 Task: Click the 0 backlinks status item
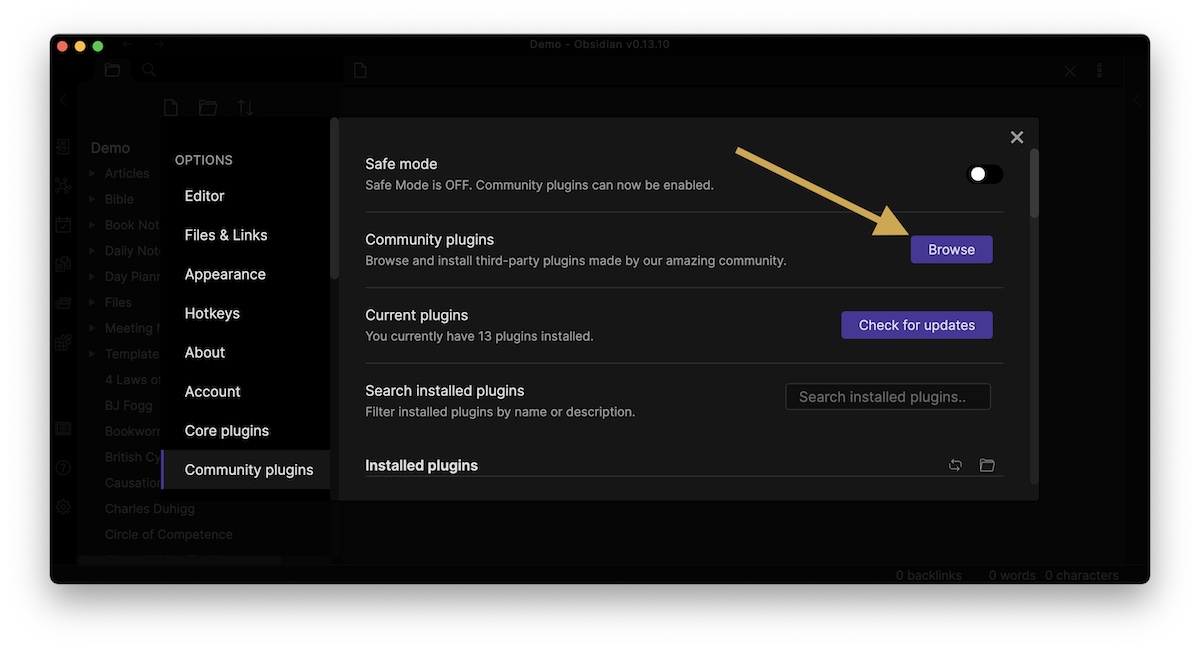929,575
